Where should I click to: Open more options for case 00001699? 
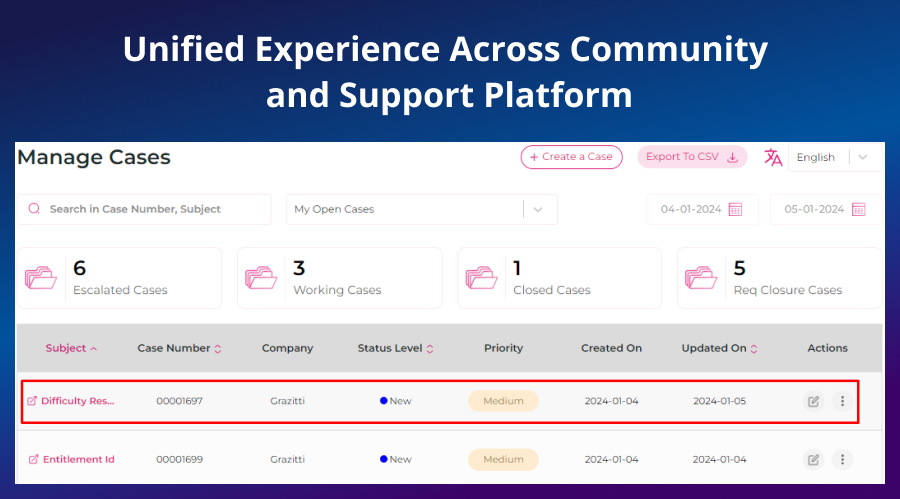[842, 459]
